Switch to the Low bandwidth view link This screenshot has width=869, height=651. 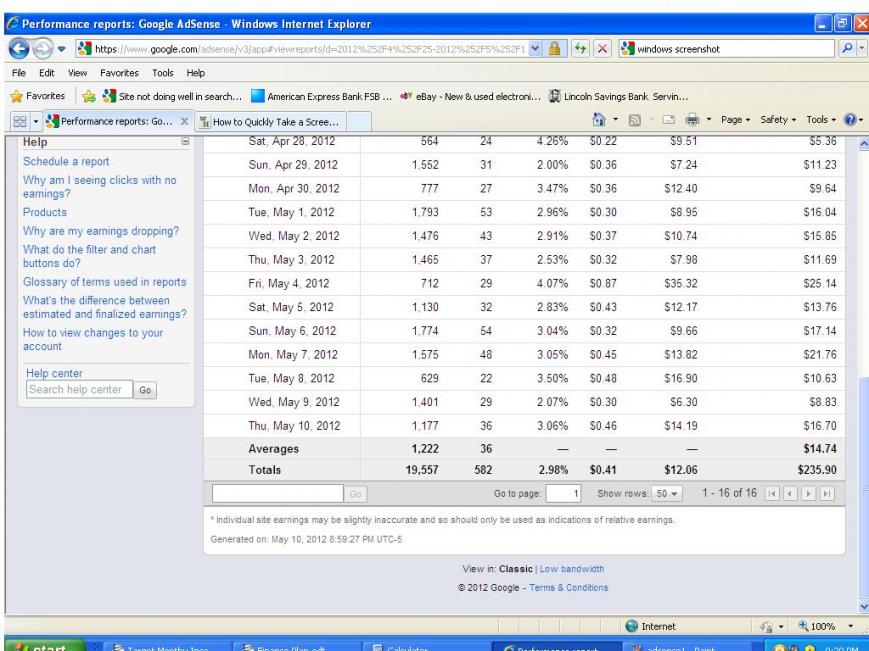572,568
